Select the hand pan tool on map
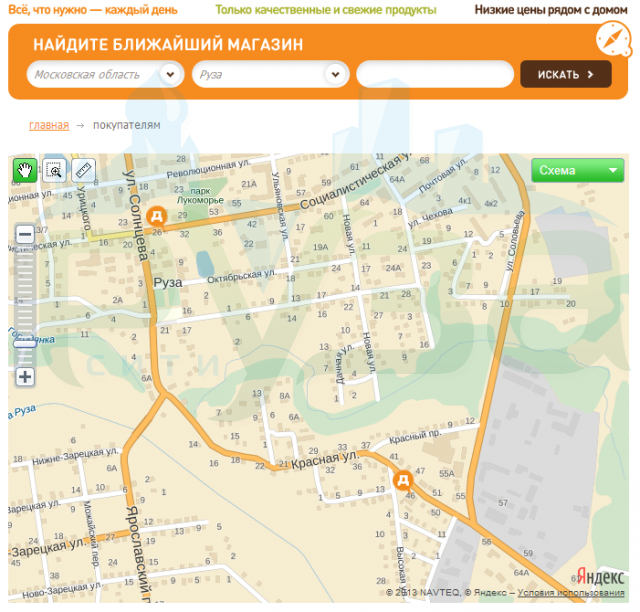640x612 pixels. [24, 170]
